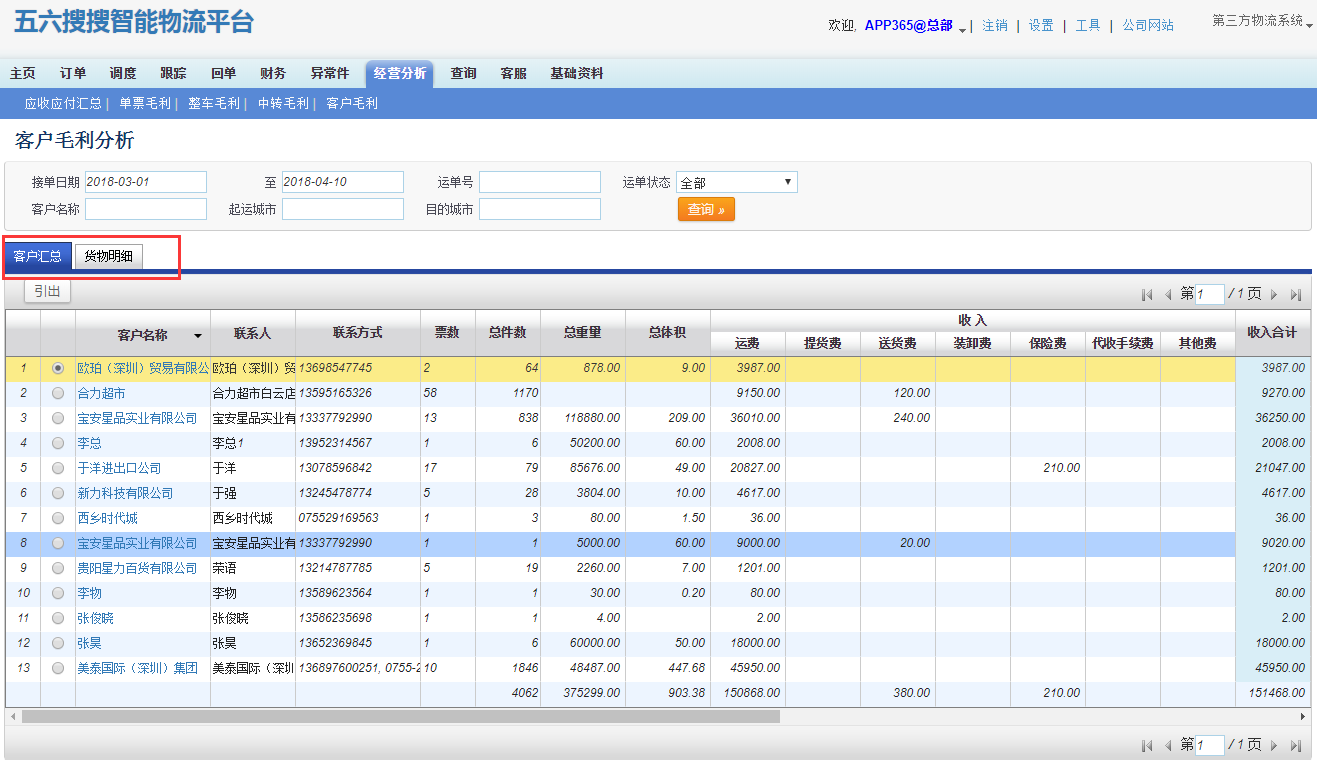Select radio button for 欧珀（深圳）贸易有限公司 row
The image size is (1317, 764).
pyautogui.click(x=58, y=368)
